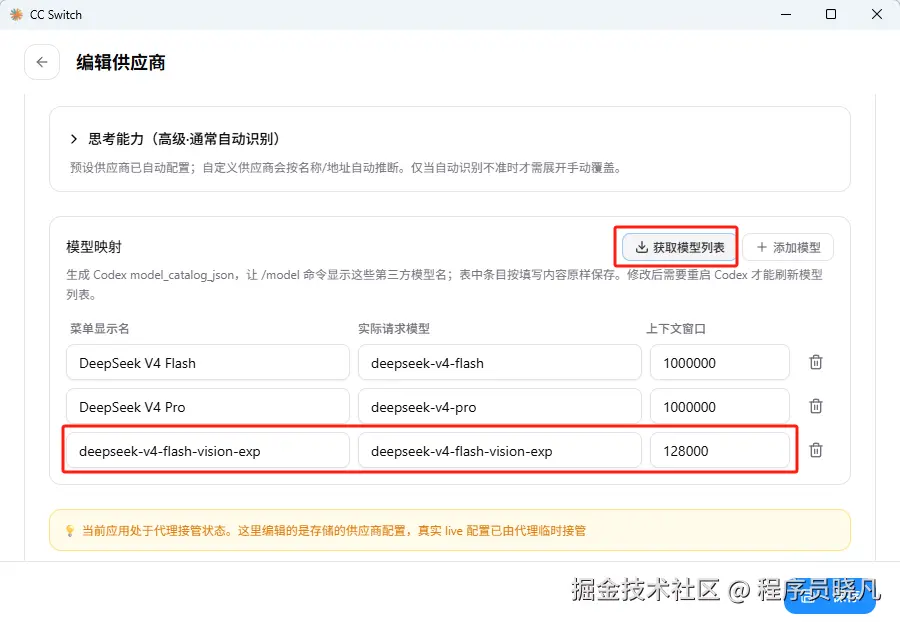Maximize the CC Switch window
Screen dimensions: 900x622
tap(831, 14)
